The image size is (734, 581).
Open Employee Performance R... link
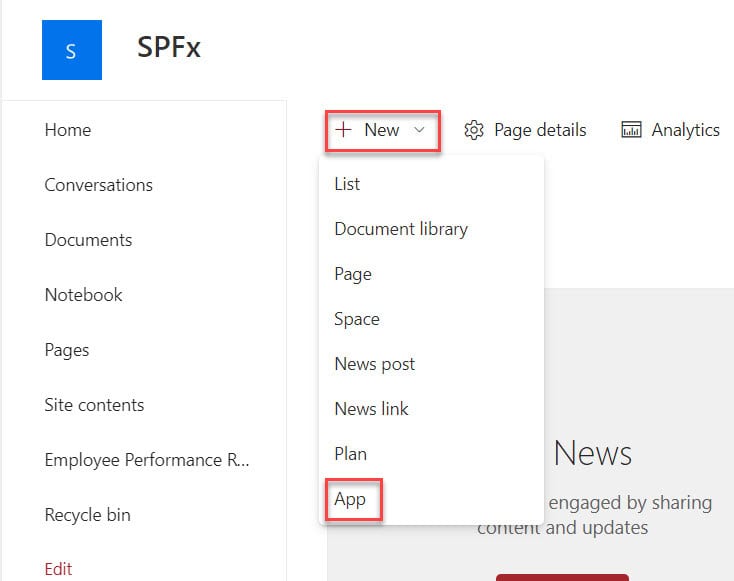(147, 460)
